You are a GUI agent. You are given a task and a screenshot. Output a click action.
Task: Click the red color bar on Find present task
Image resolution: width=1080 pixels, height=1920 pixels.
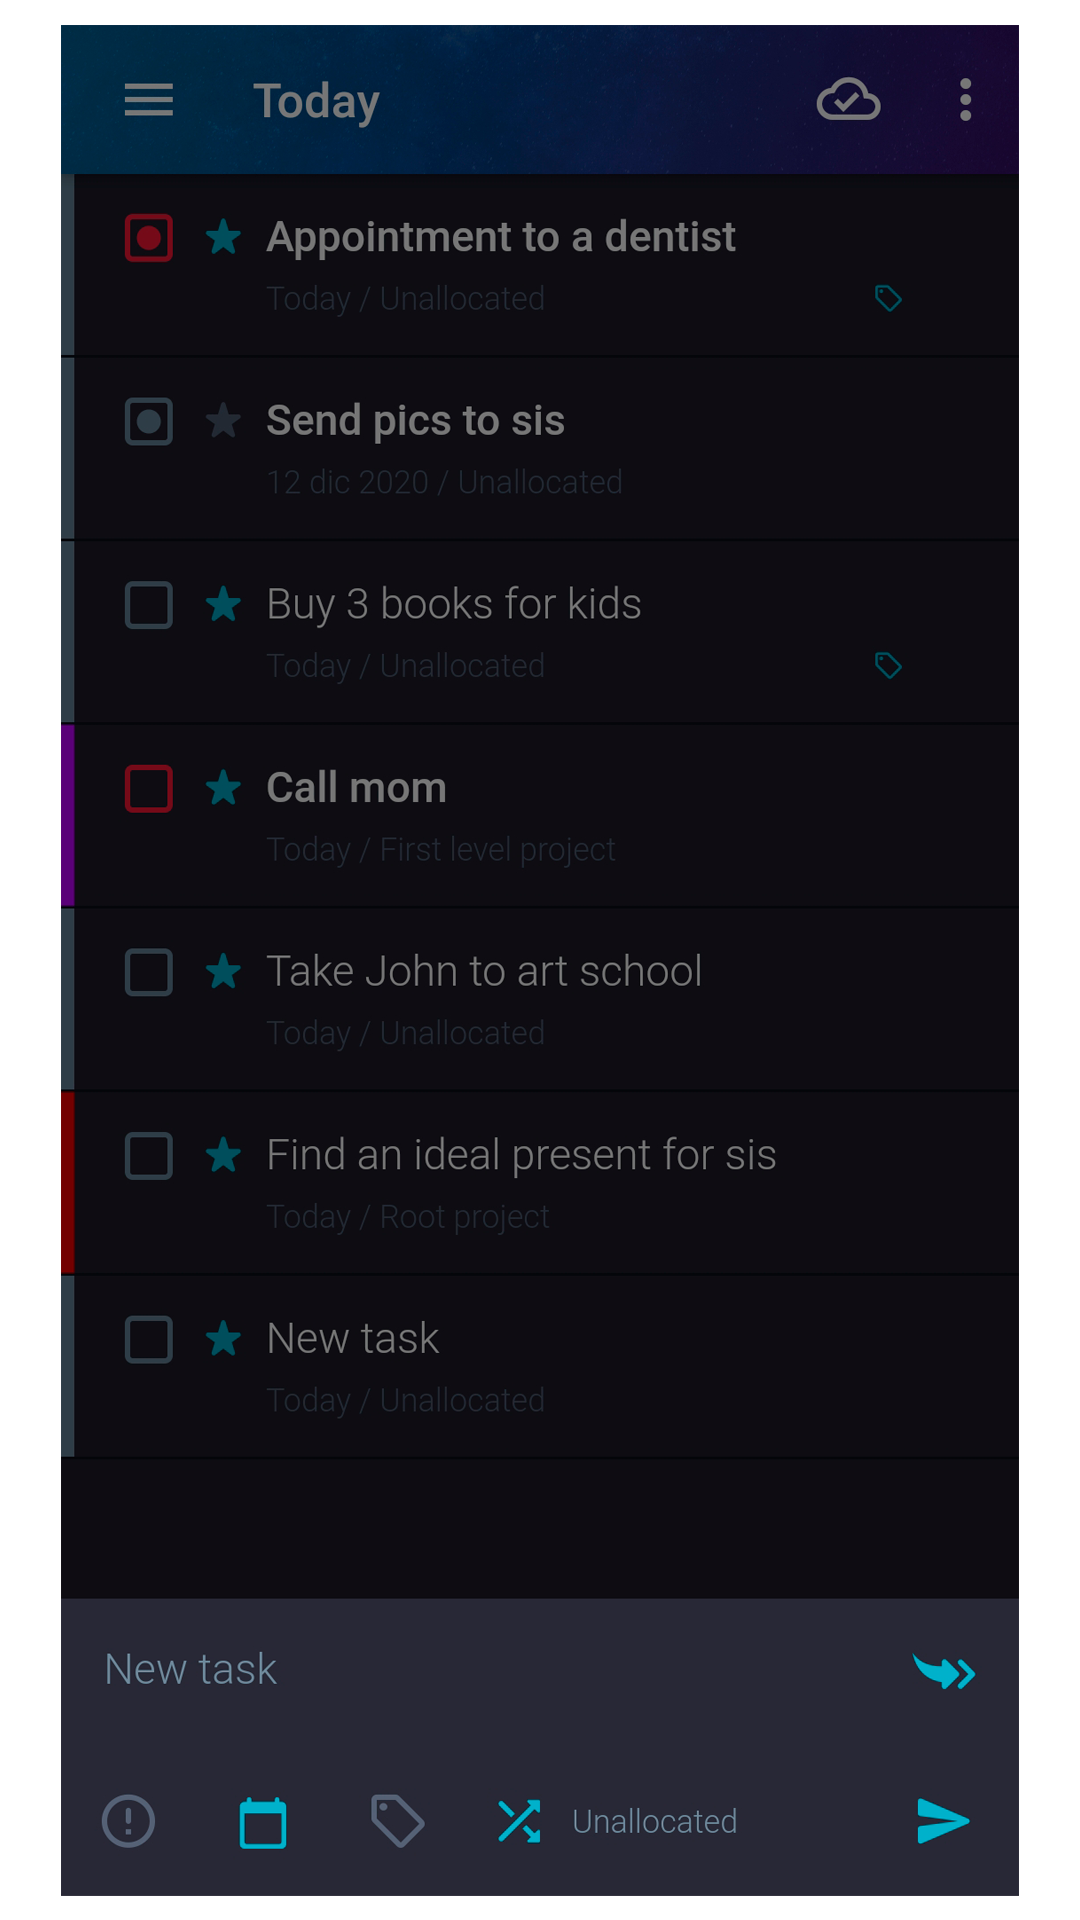(68, 1183)
